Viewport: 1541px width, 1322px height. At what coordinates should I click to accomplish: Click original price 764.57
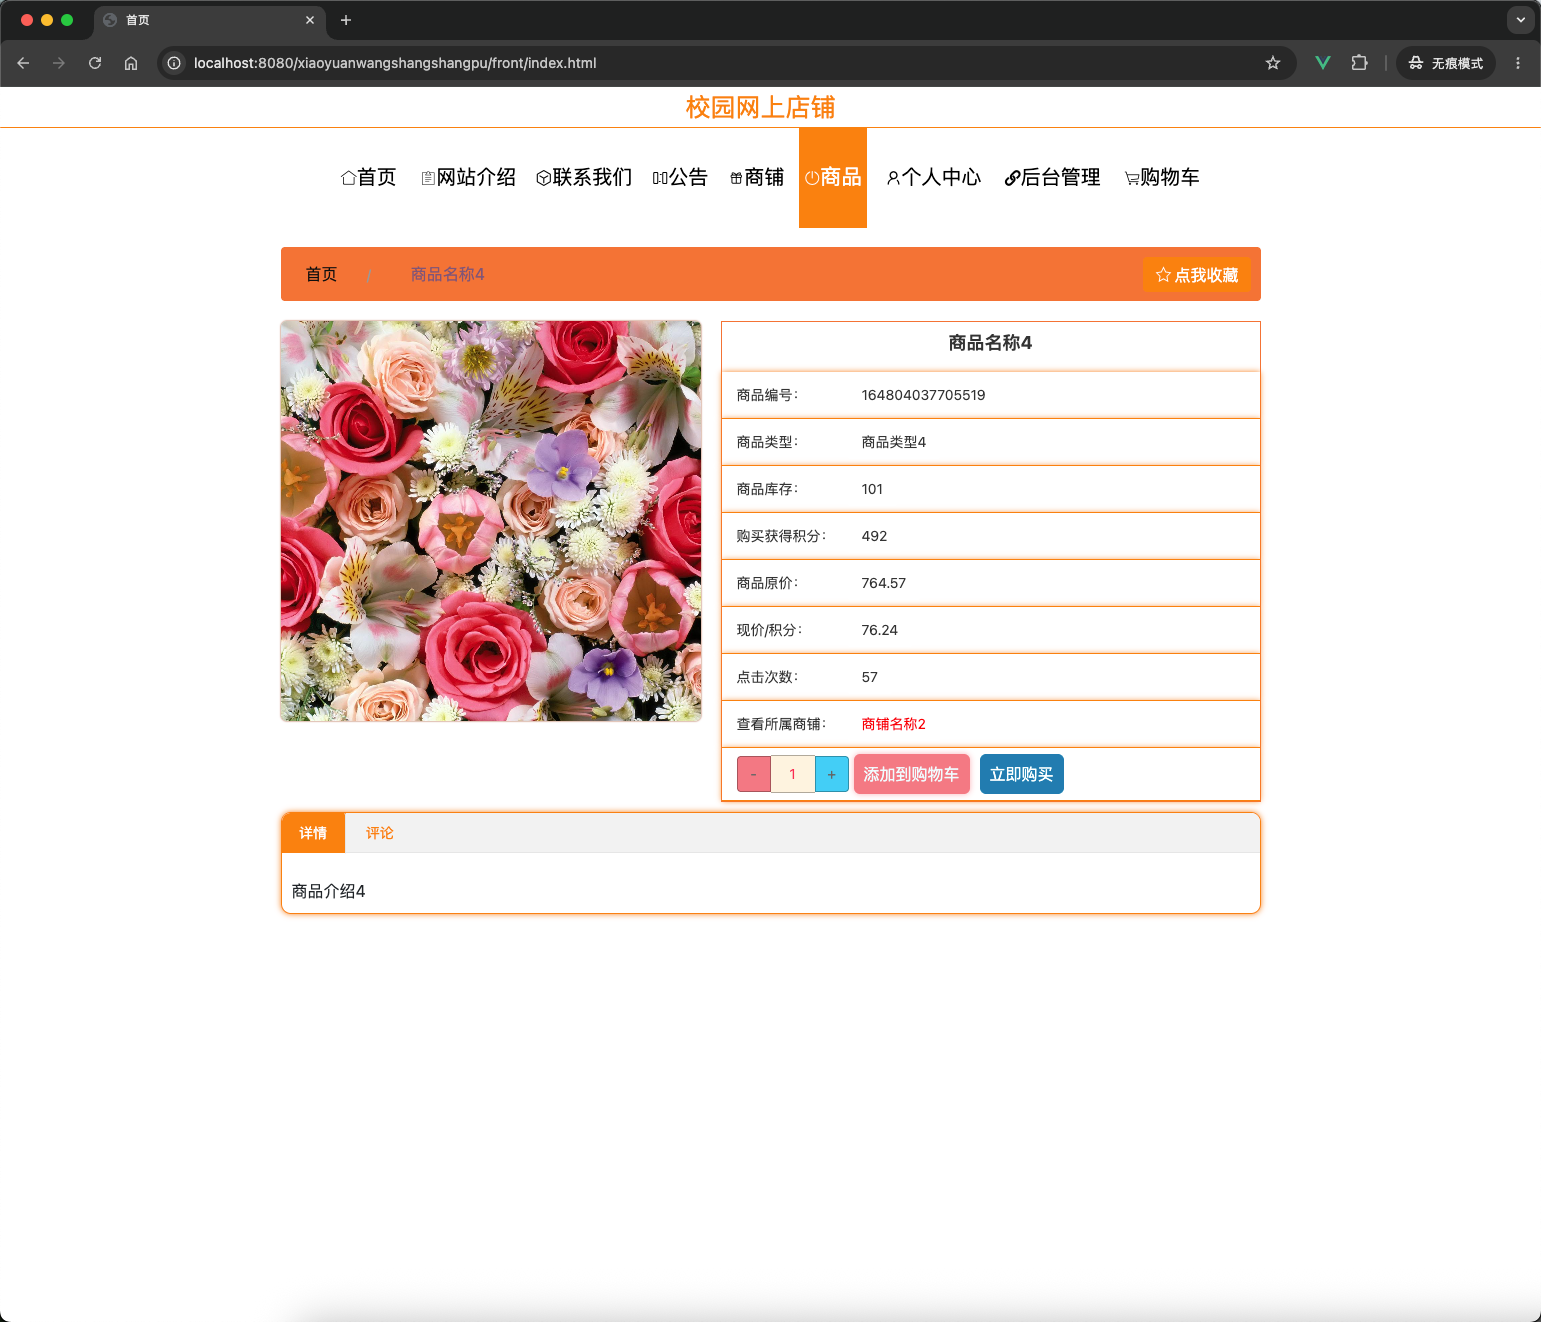[x=883, y=583]
